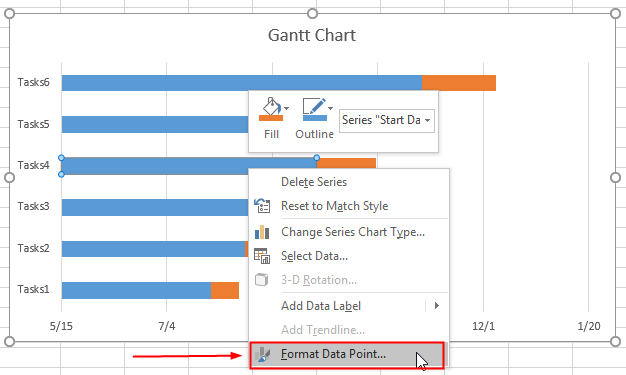Image resolution: width=626 pixels, height=375 pixels.
Task: Select the orange Tasks6 bar segment
Action: point(459,83)
